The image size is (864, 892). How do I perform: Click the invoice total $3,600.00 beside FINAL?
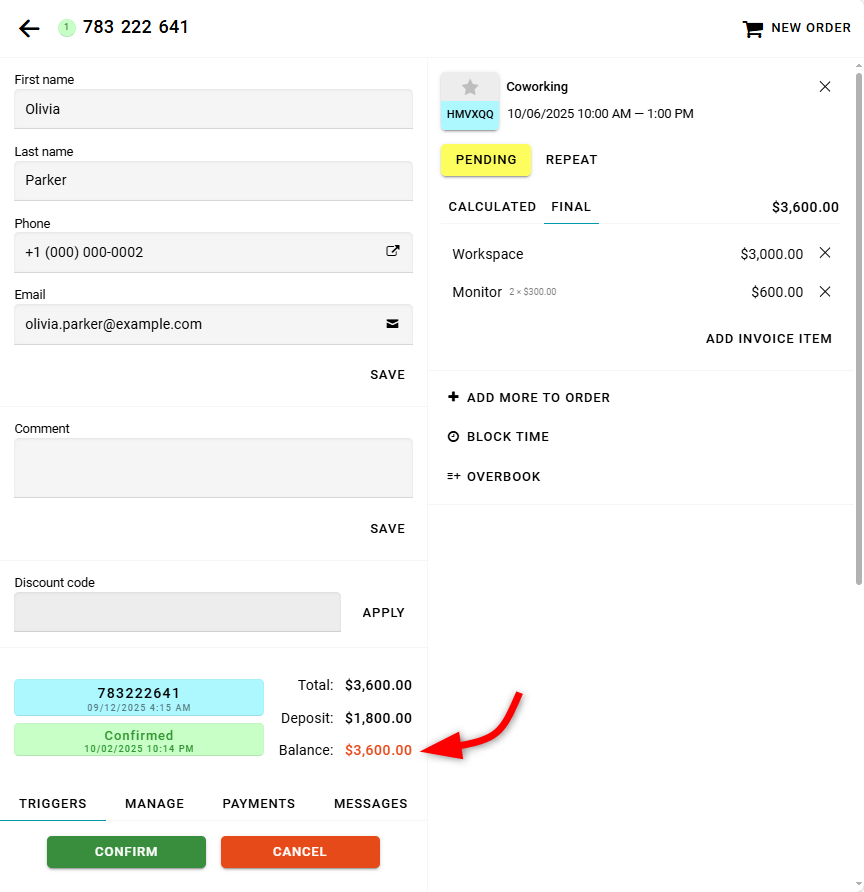coord(805,207)
